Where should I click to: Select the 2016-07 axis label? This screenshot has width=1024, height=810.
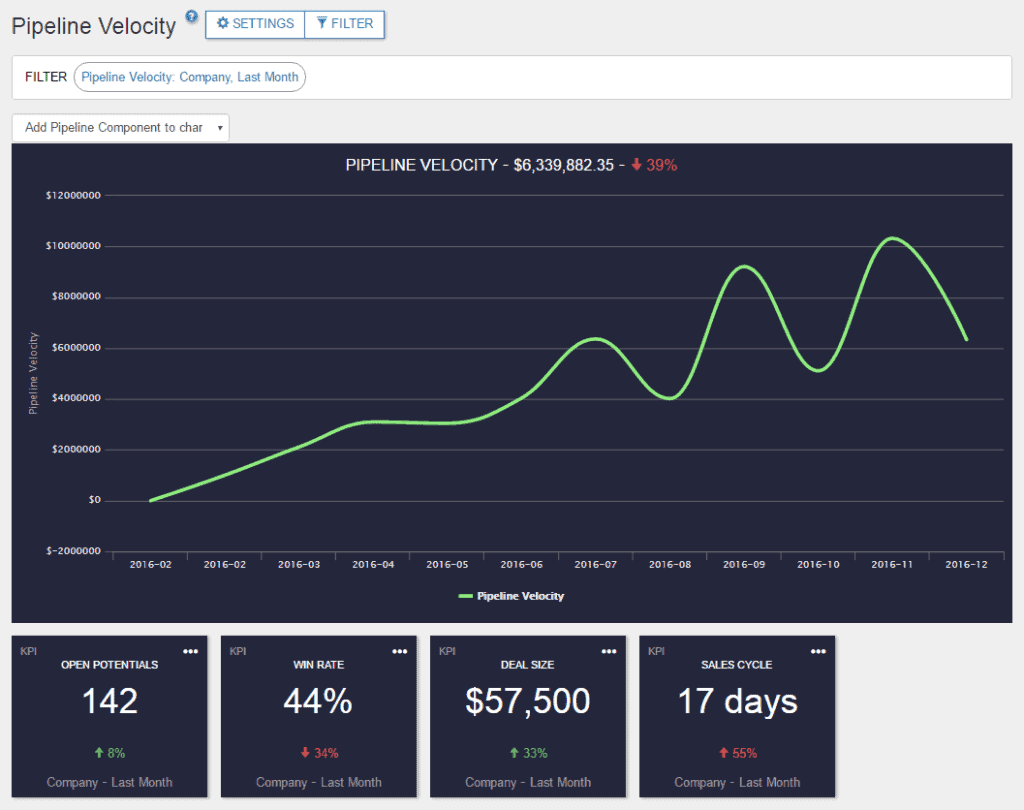[x=595, y=563]
